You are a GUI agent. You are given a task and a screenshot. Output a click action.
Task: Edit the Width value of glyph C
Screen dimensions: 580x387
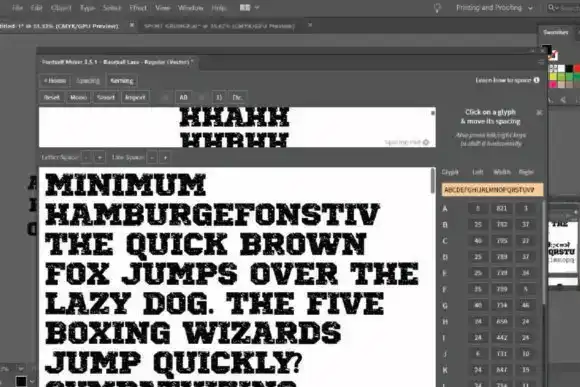click(502, 241)
